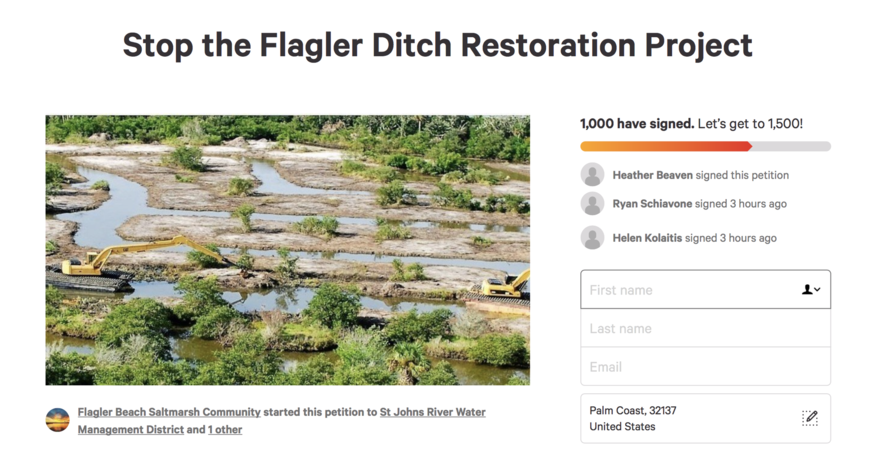Click Helen Kolaitis's signer avatar icon

[592, 238]
